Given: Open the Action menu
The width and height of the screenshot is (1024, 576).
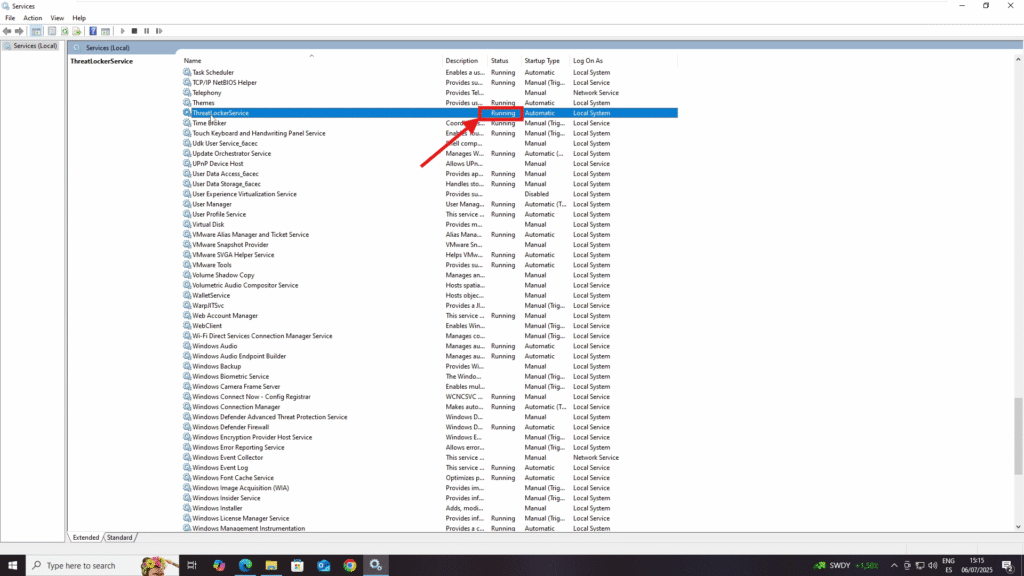Looking at the screenshot, I should click(x=33, y=18).
